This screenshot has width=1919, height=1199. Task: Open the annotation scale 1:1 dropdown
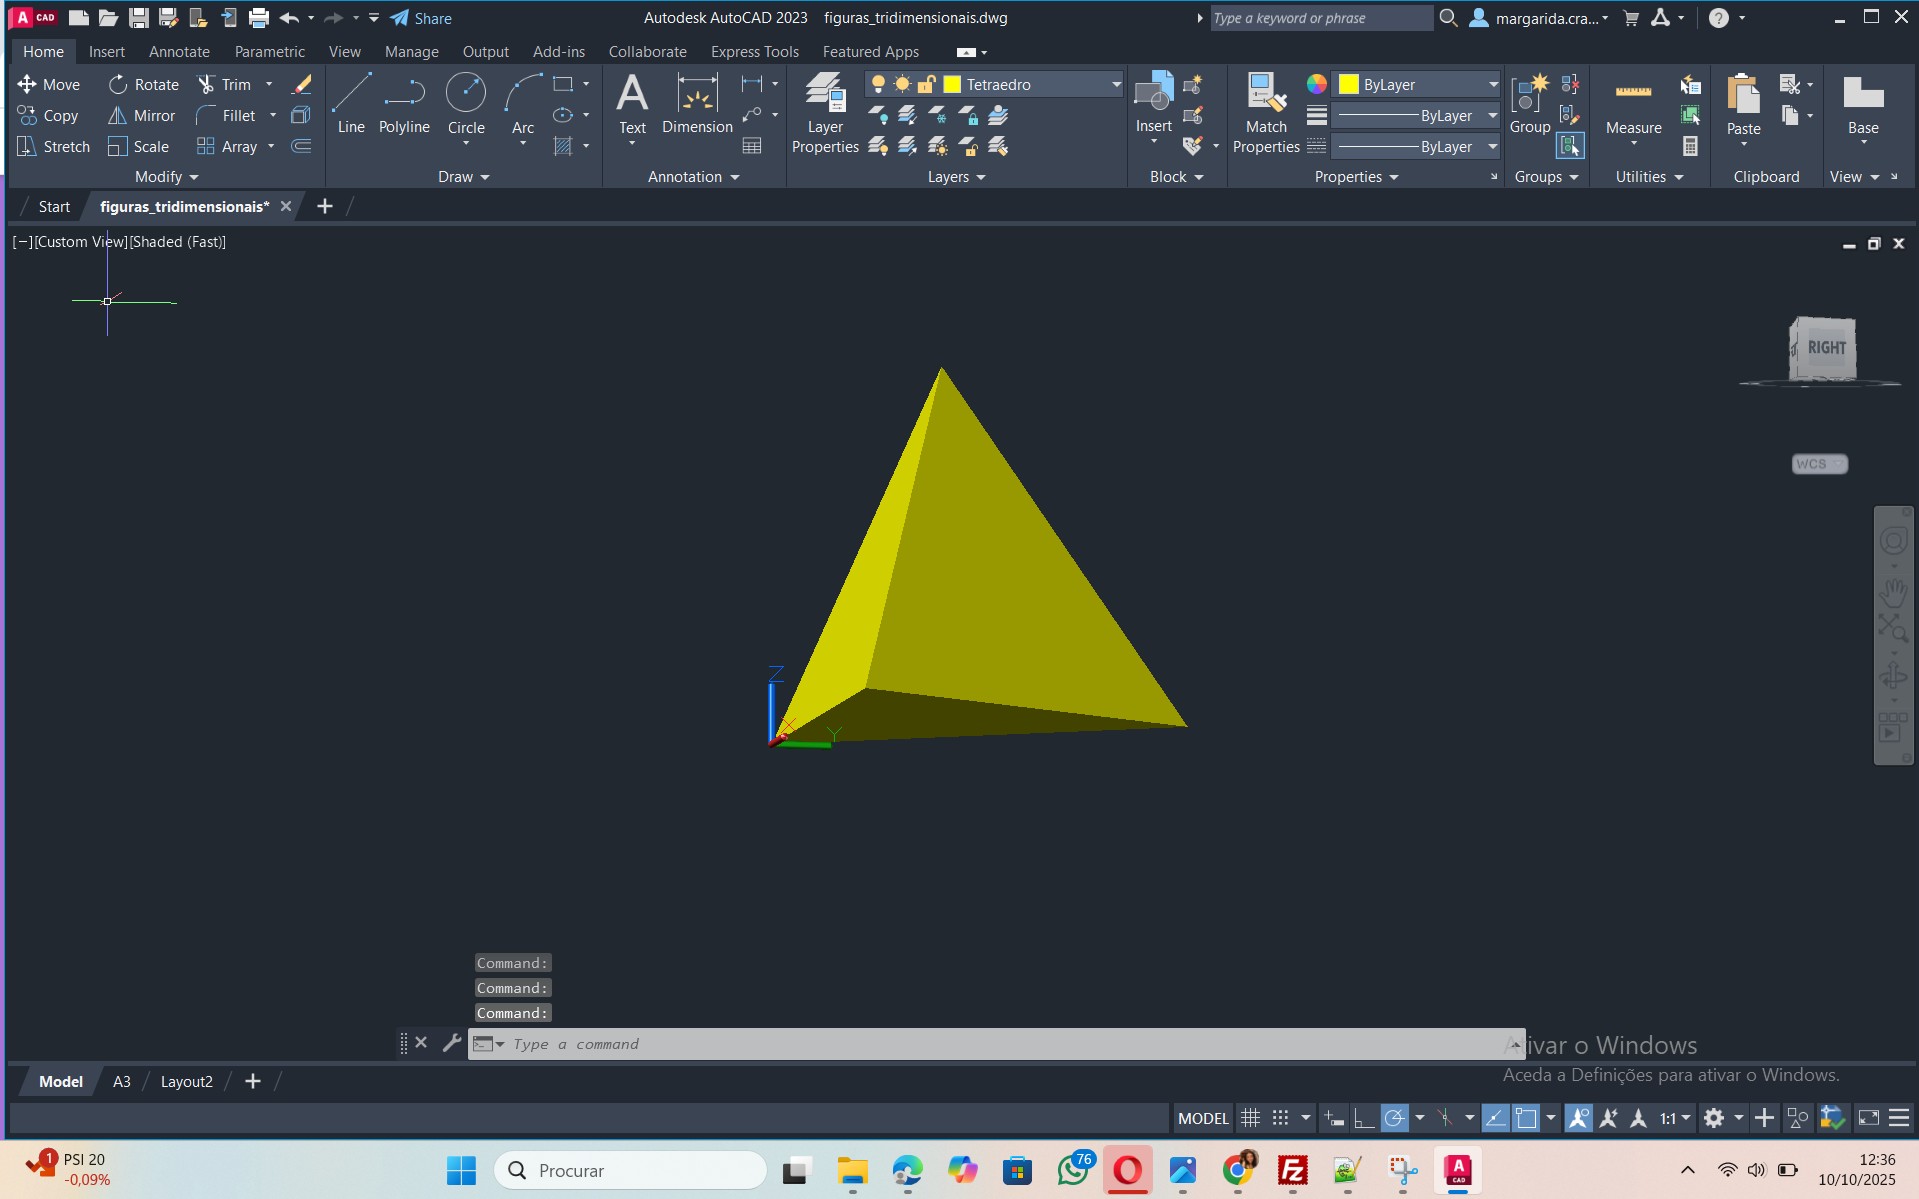click(x=1675, y=1118)
